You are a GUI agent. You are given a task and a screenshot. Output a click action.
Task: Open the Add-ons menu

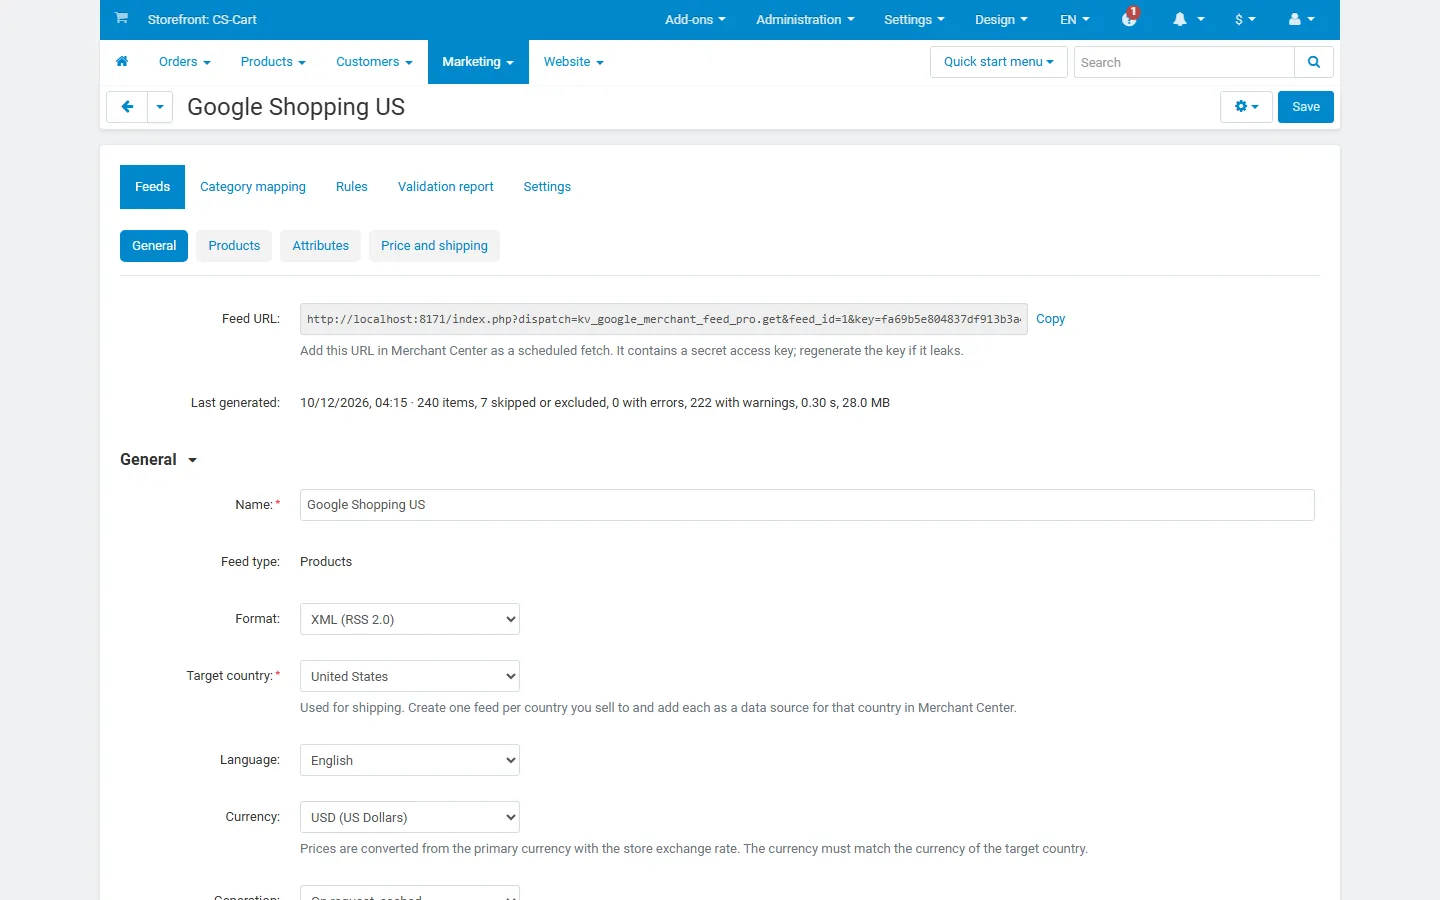click(695, 19)
